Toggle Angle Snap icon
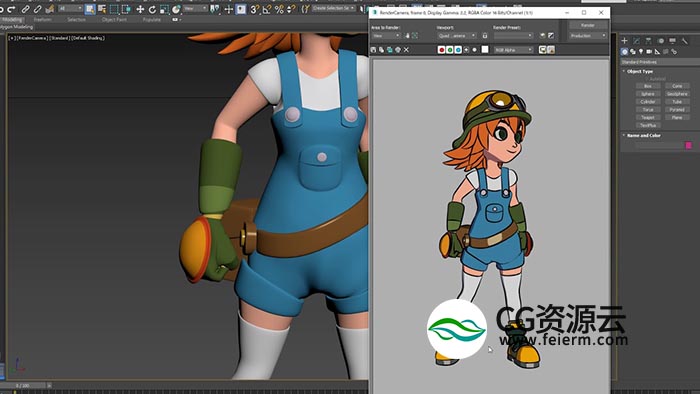 [267, 9]
